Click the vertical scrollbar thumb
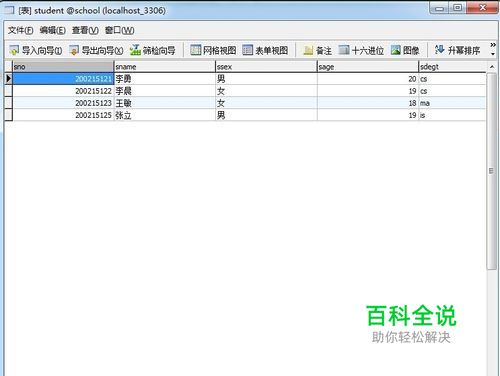Image resolution: width=500 pixels, height=376 pixels. (x=491, y=171)
